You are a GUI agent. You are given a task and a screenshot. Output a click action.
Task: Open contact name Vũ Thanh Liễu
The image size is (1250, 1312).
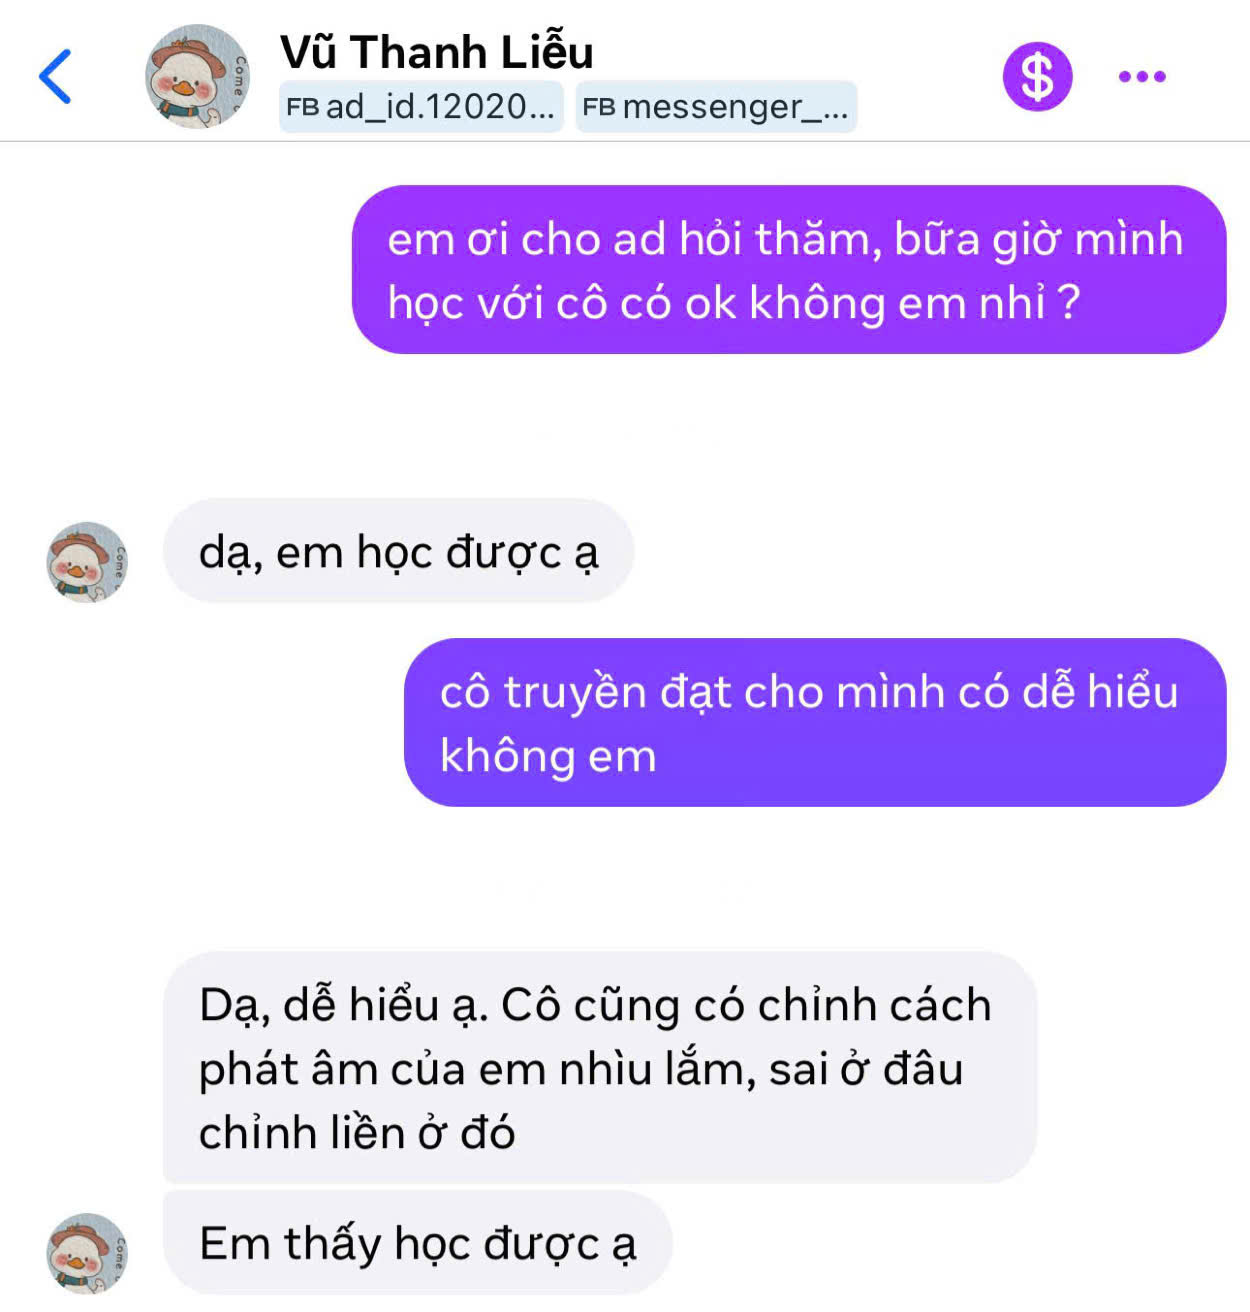tap(437, 52)
